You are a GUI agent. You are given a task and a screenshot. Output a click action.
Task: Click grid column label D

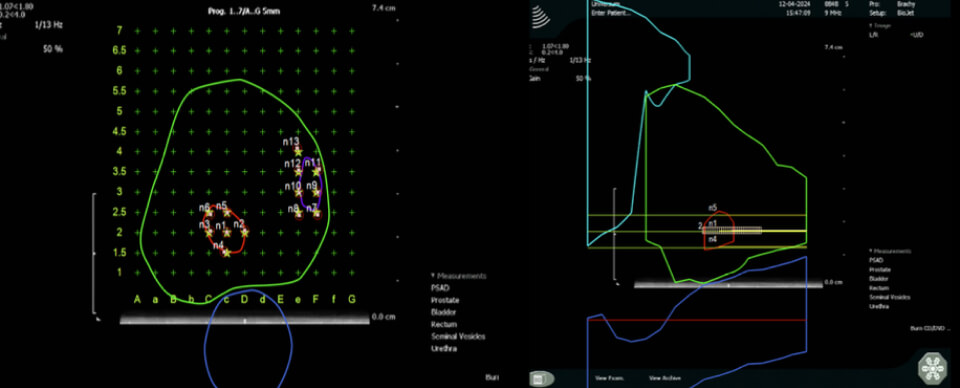pyautogui.click(x=244, y=299)
